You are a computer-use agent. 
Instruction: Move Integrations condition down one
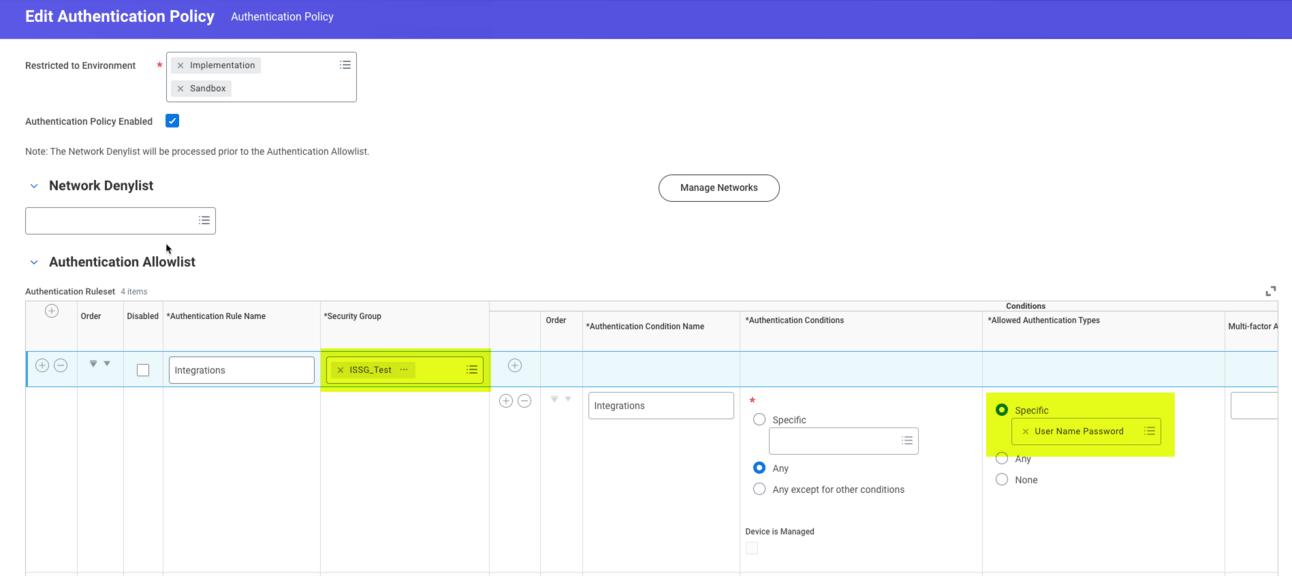568,399
